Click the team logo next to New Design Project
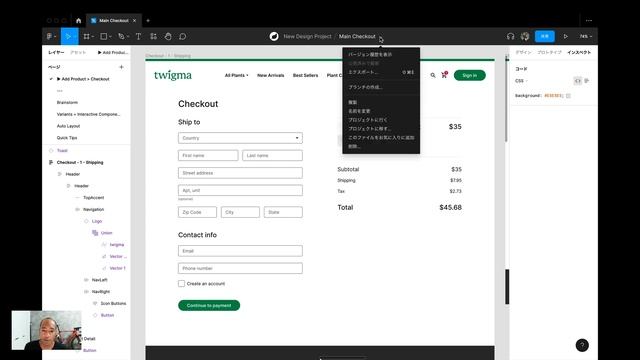Viewport: 640px width, 360px height. pyautogui.click(x=274, y=36)
